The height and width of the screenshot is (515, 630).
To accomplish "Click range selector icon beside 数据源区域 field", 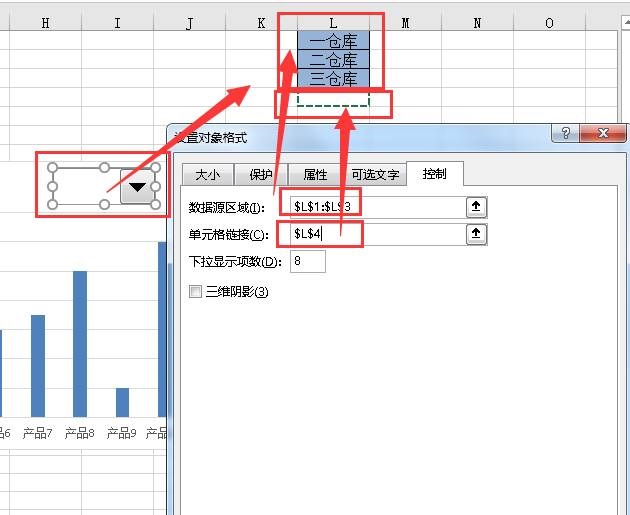I will click(x=476, y=207).
